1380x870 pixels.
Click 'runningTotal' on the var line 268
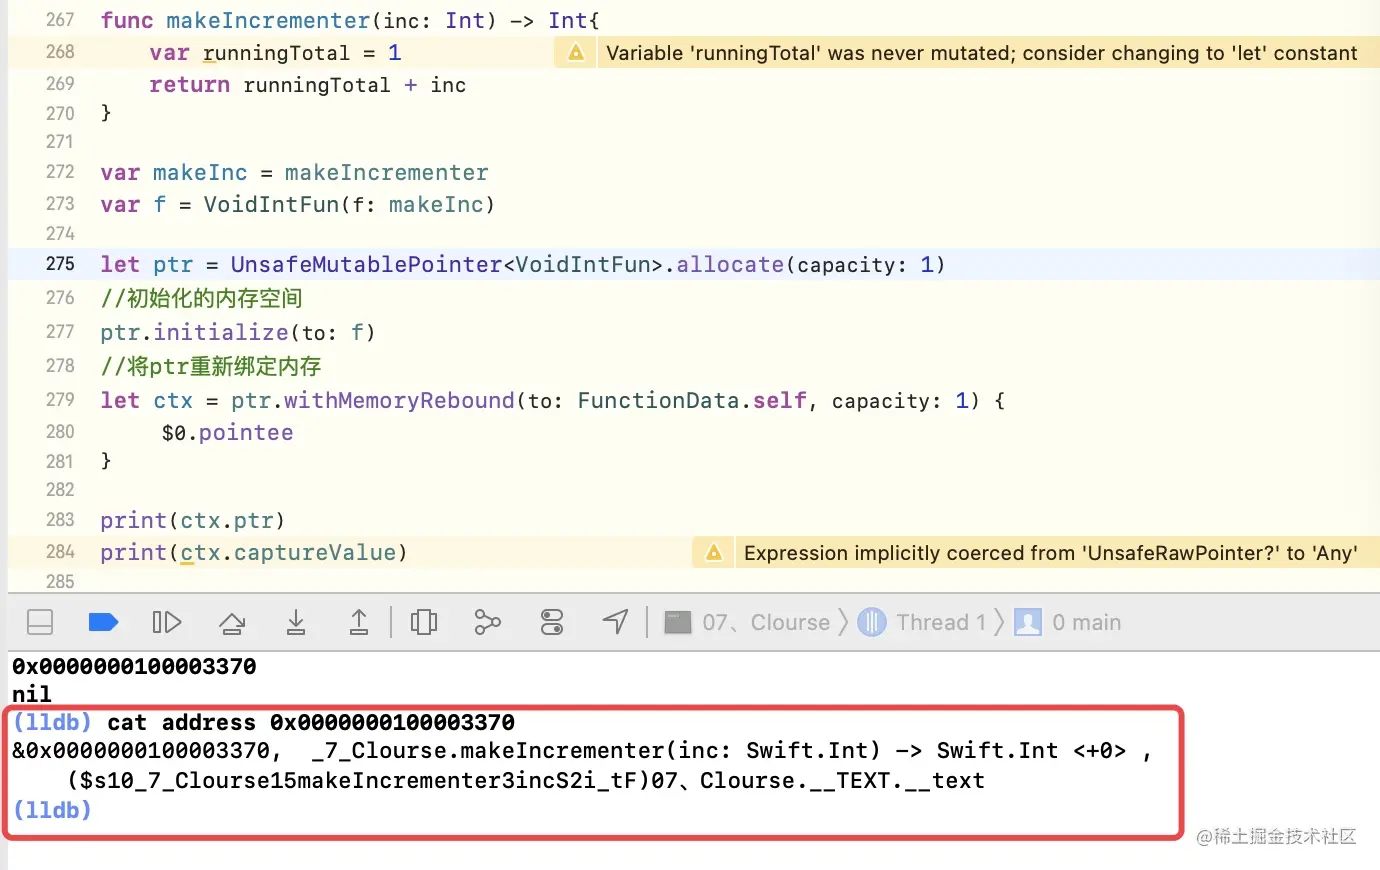[276, 53]
